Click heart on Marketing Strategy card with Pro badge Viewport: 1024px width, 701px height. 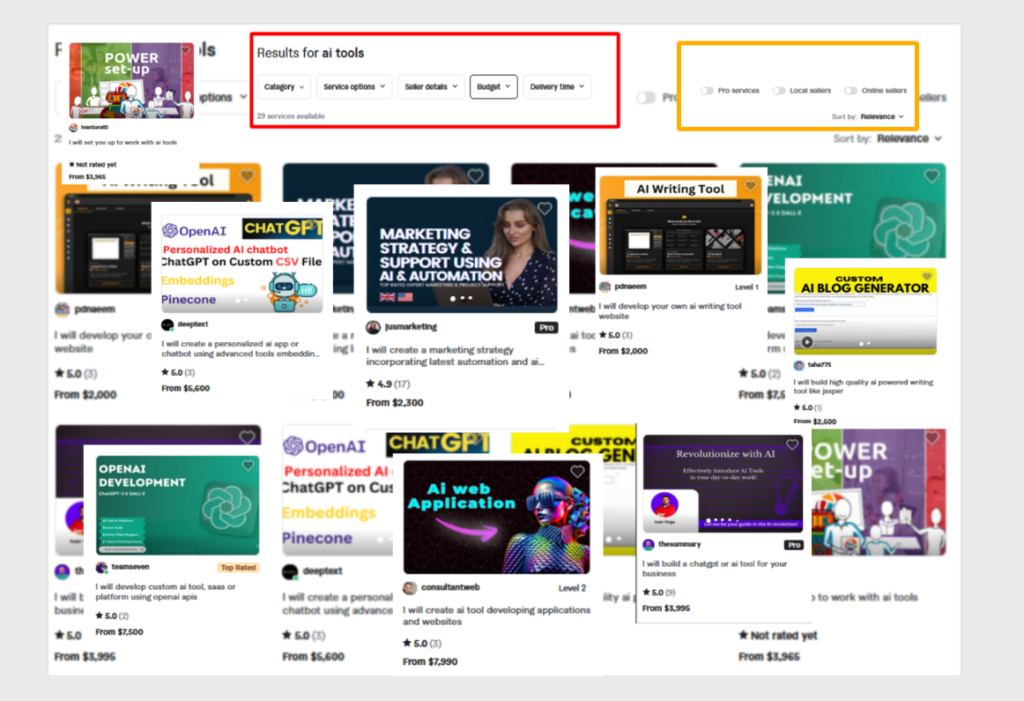[545, 208]
